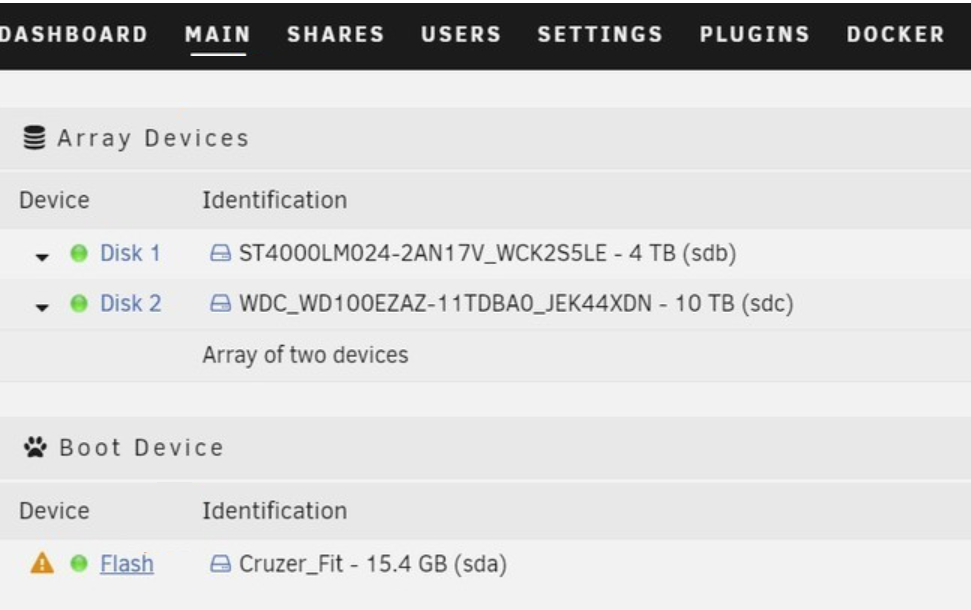Click the drive icon beside Cruzer_Fit

(x=220, y=565)
